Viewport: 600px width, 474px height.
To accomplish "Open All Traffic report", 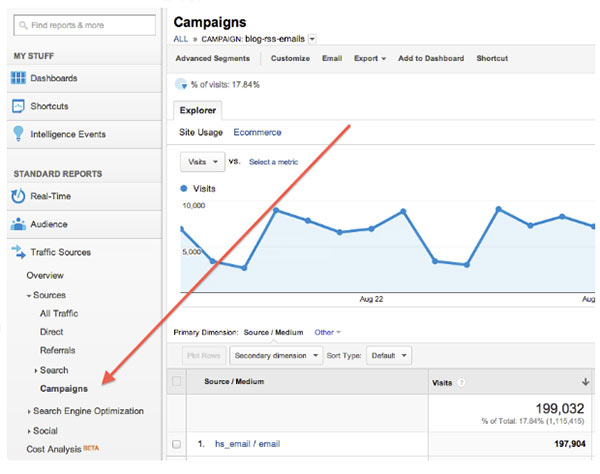I will 59,313.
